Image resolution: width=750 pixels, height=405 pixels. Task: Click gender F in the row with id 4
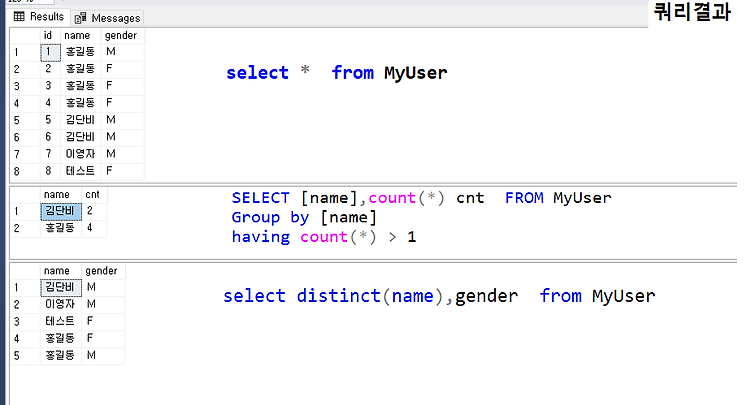(x=123, y=103)
